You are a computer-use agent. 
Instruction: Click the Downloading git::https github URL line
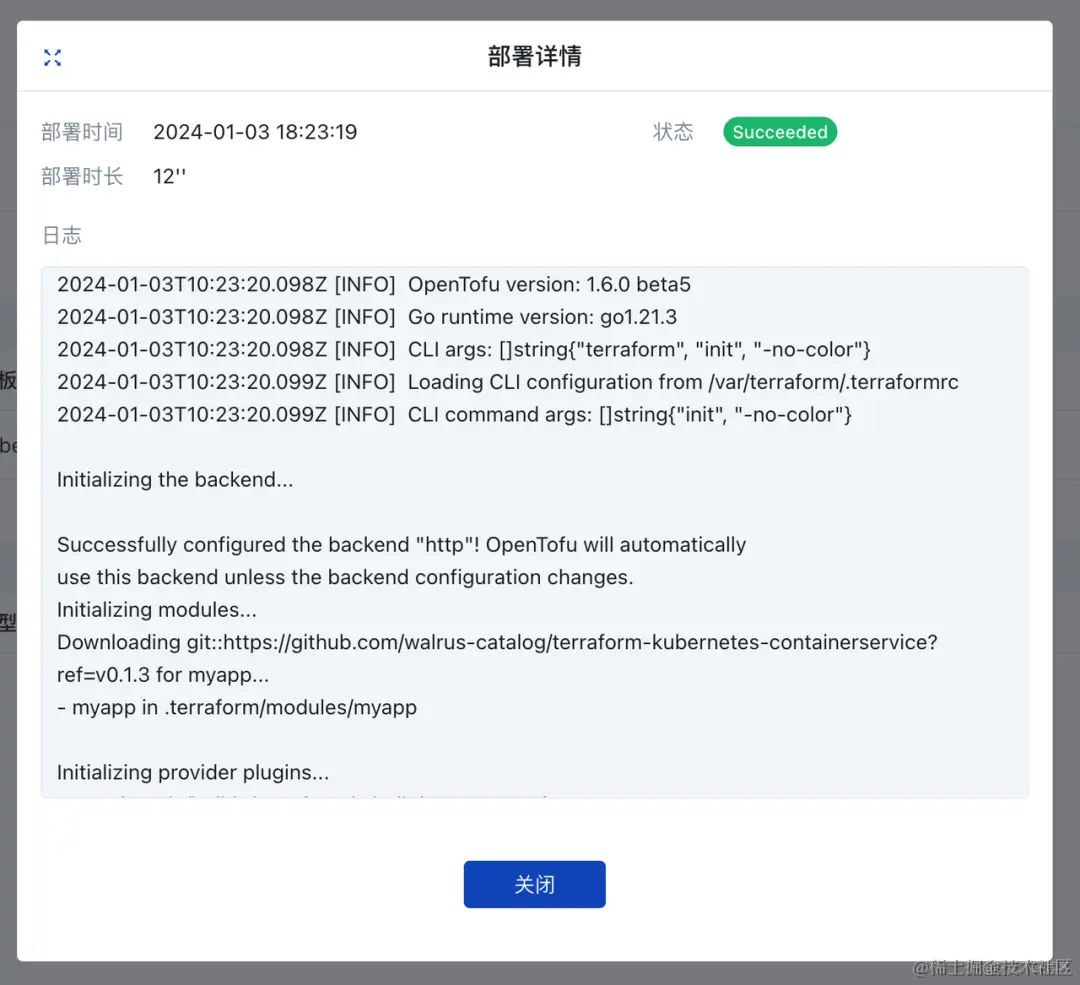497,642
